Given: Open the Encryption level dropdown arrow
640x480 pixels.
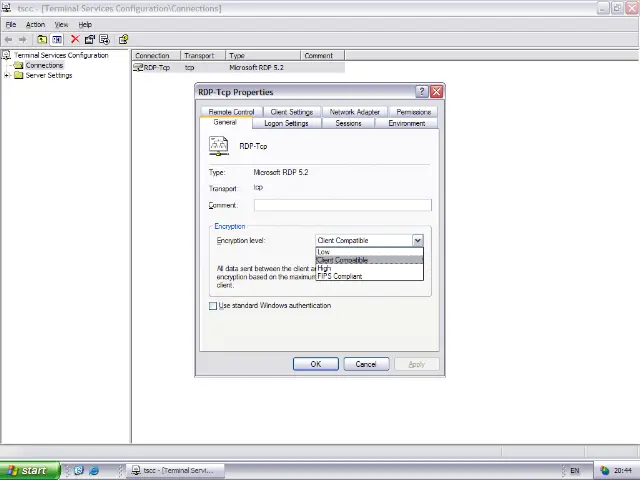Looking at the screenshot, I should coord(417,241).
